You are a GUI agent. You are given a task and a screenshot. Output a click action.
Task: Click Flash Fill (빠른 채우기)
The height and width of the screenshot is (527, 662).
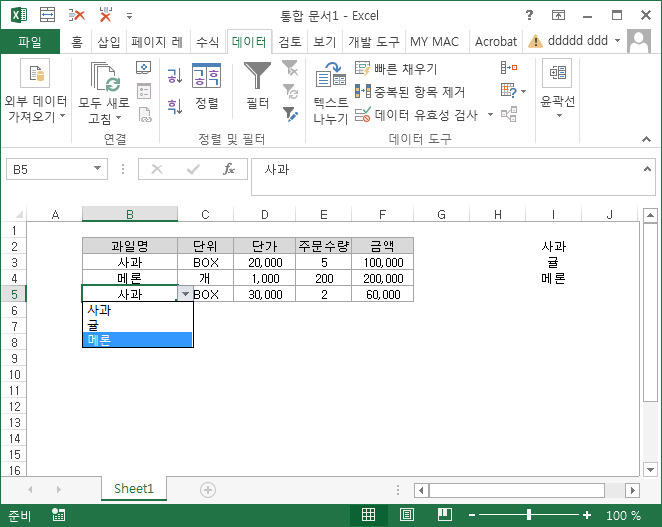(x=396, y=68)
